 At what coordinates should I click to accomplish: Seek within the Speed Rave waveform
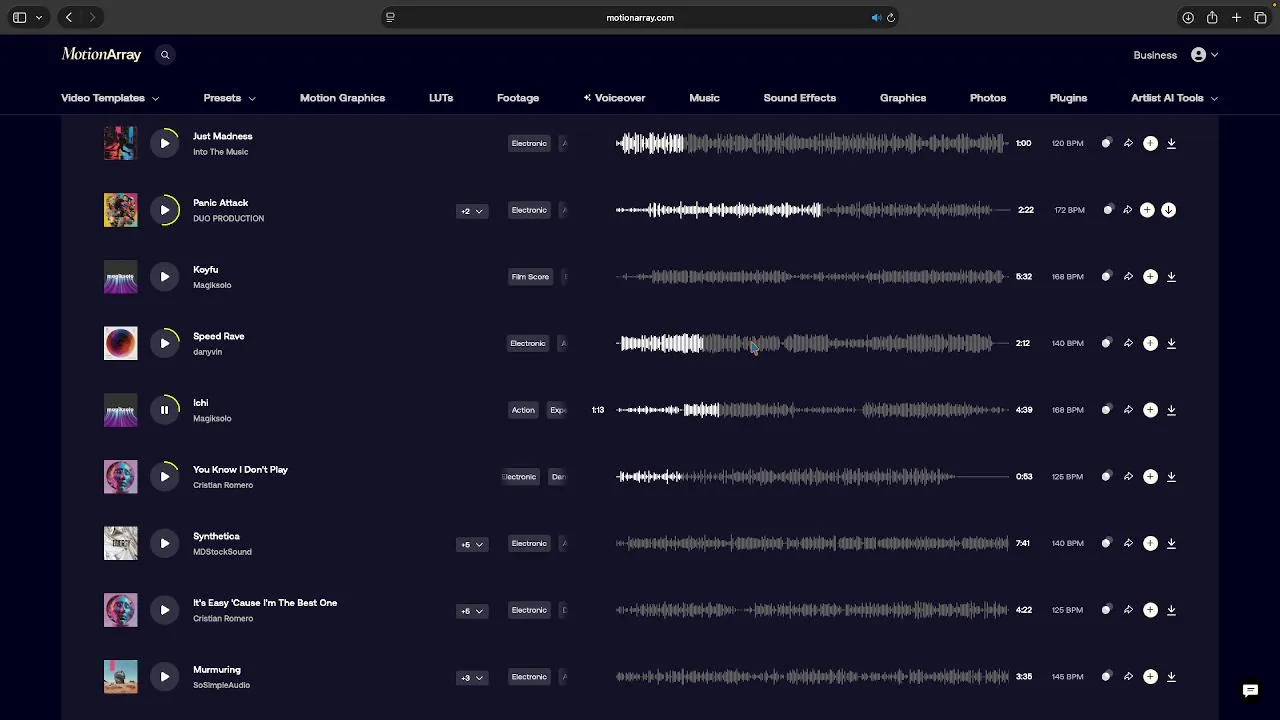pyautogui.click(x=812, y=343)
